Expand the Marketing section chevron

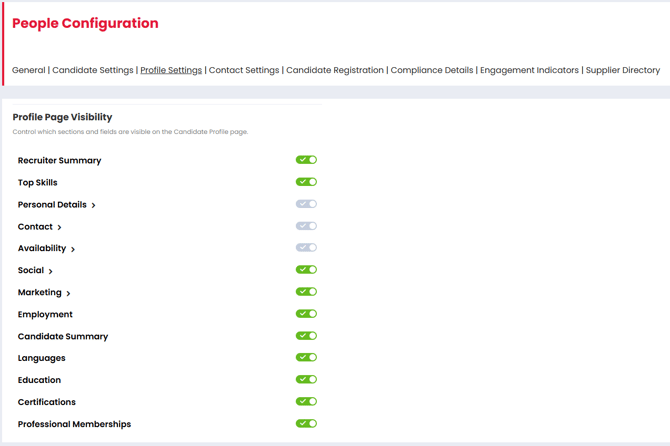pos(68,293)
